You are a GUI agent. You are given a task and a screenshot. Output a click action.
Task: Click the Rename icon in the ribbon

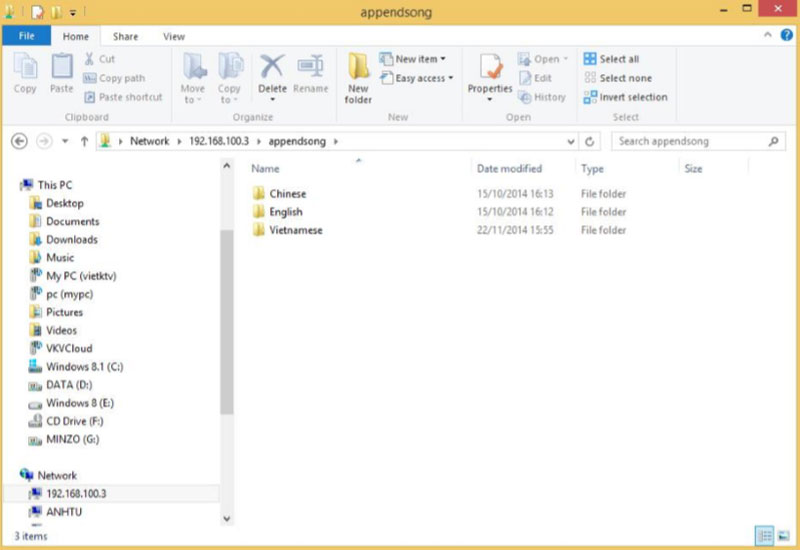point(310,68)
